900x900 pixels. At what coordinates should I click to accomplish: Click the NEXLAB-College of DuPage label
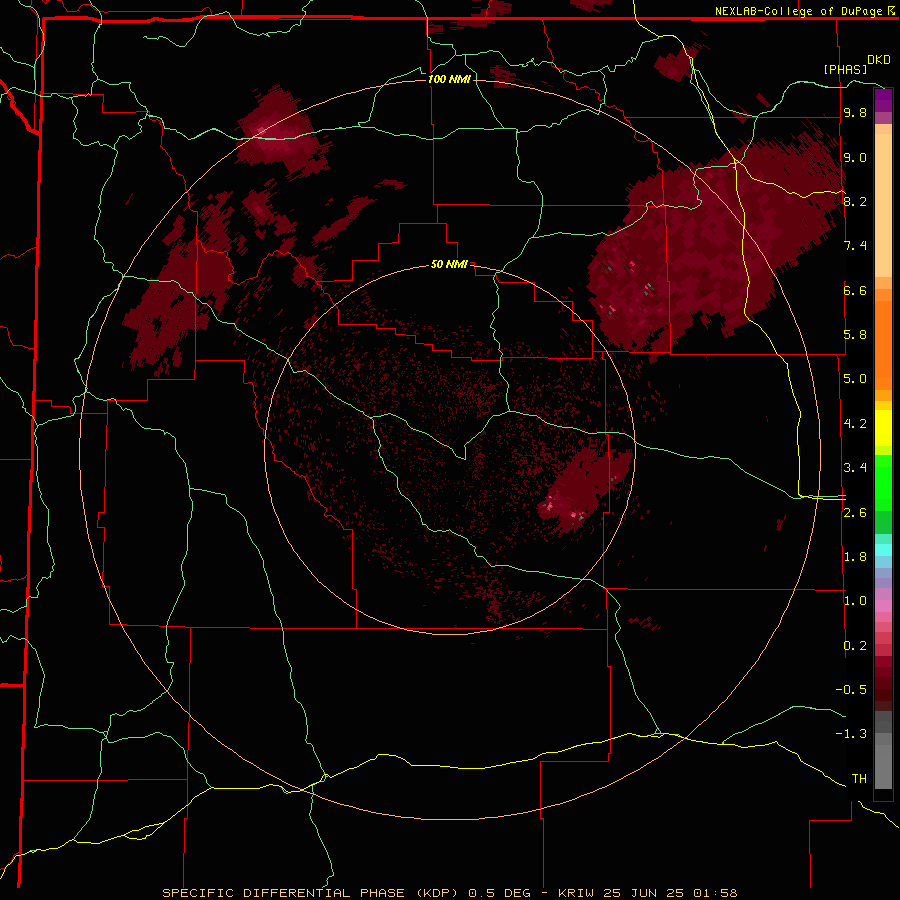[x=798, y=11]
